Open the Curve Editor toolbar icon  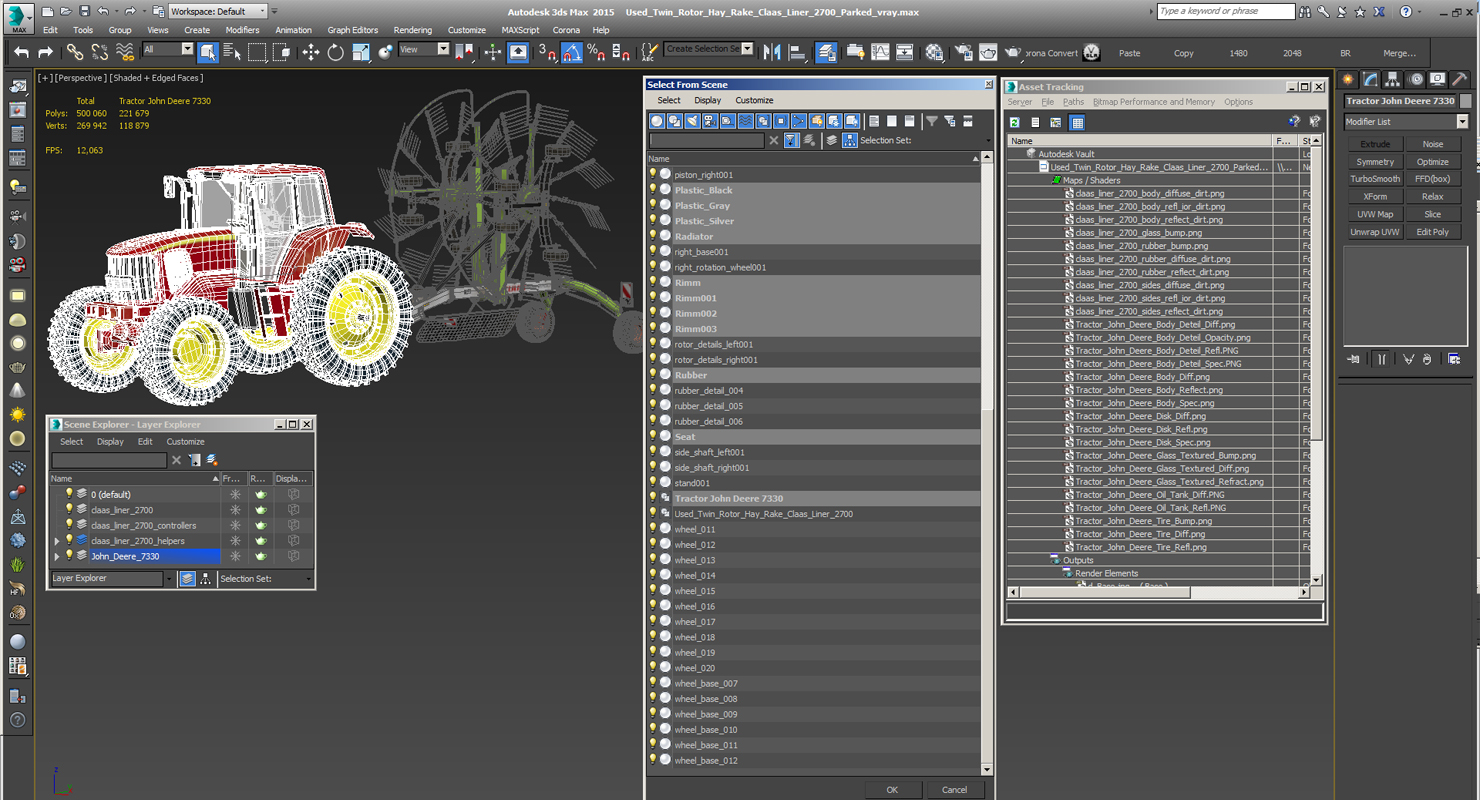coord(879,52)
